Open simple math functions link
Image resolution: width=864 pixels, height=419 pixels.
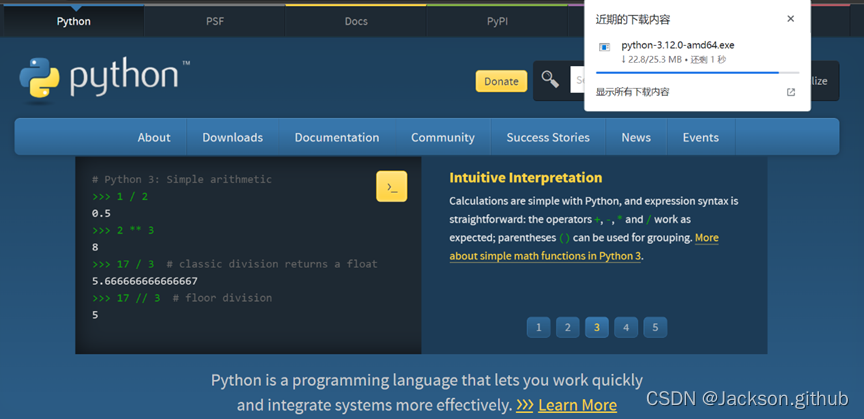point(545,255)
